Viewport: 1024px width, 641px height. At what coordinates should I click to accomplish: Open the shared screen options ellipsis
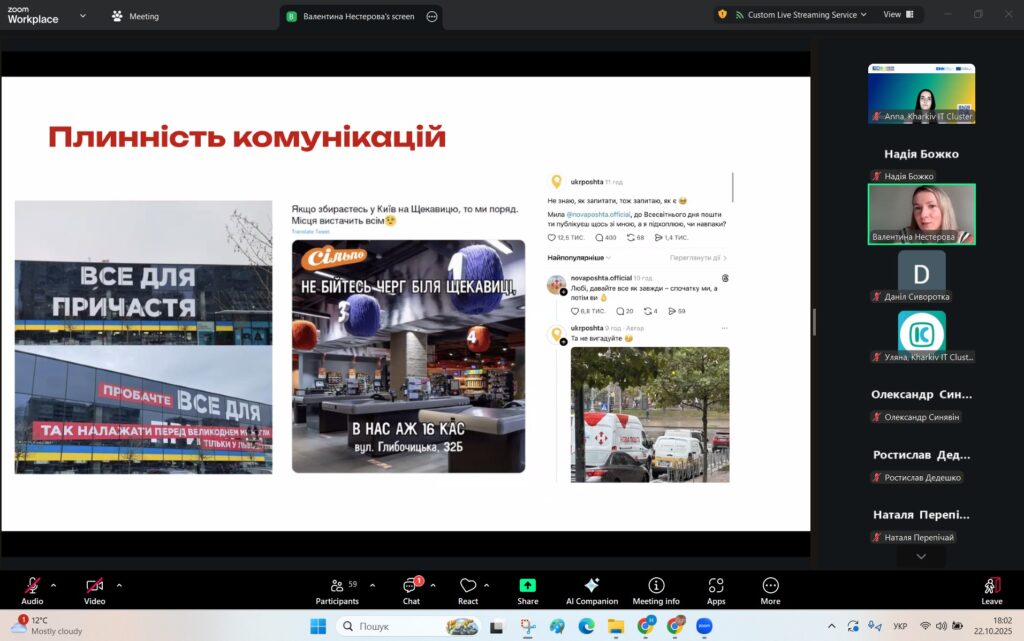coord(431,16)
